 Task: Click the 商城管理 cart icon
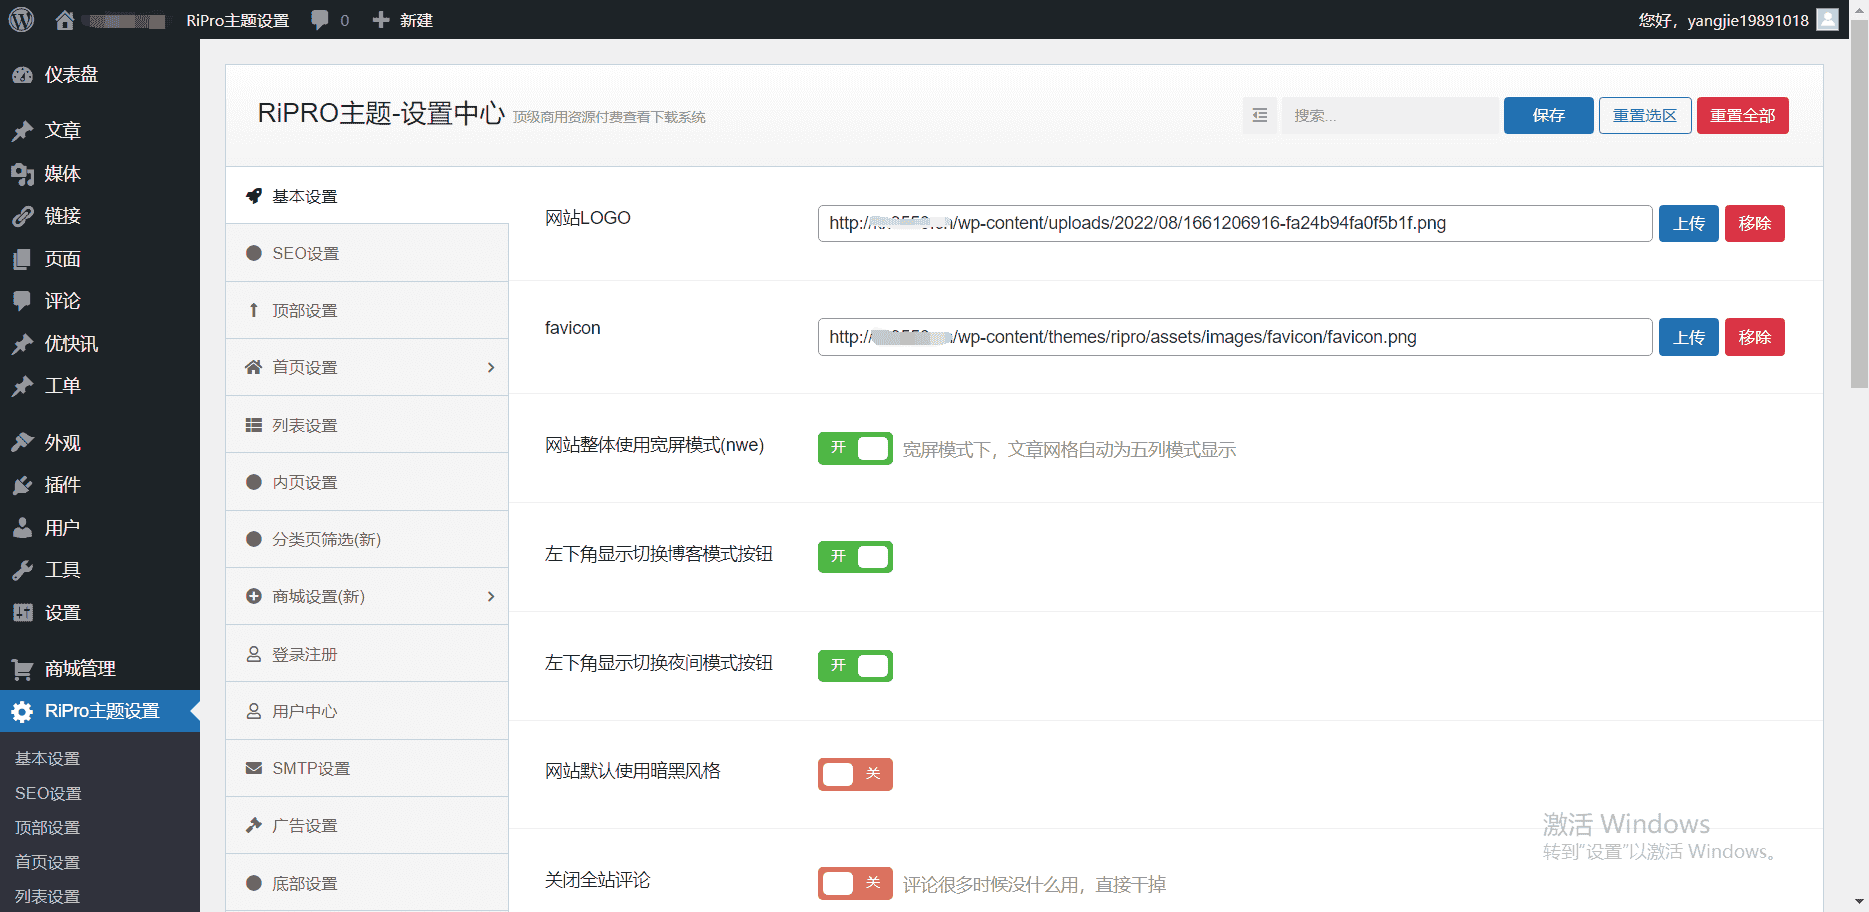(x=22, y=669)
